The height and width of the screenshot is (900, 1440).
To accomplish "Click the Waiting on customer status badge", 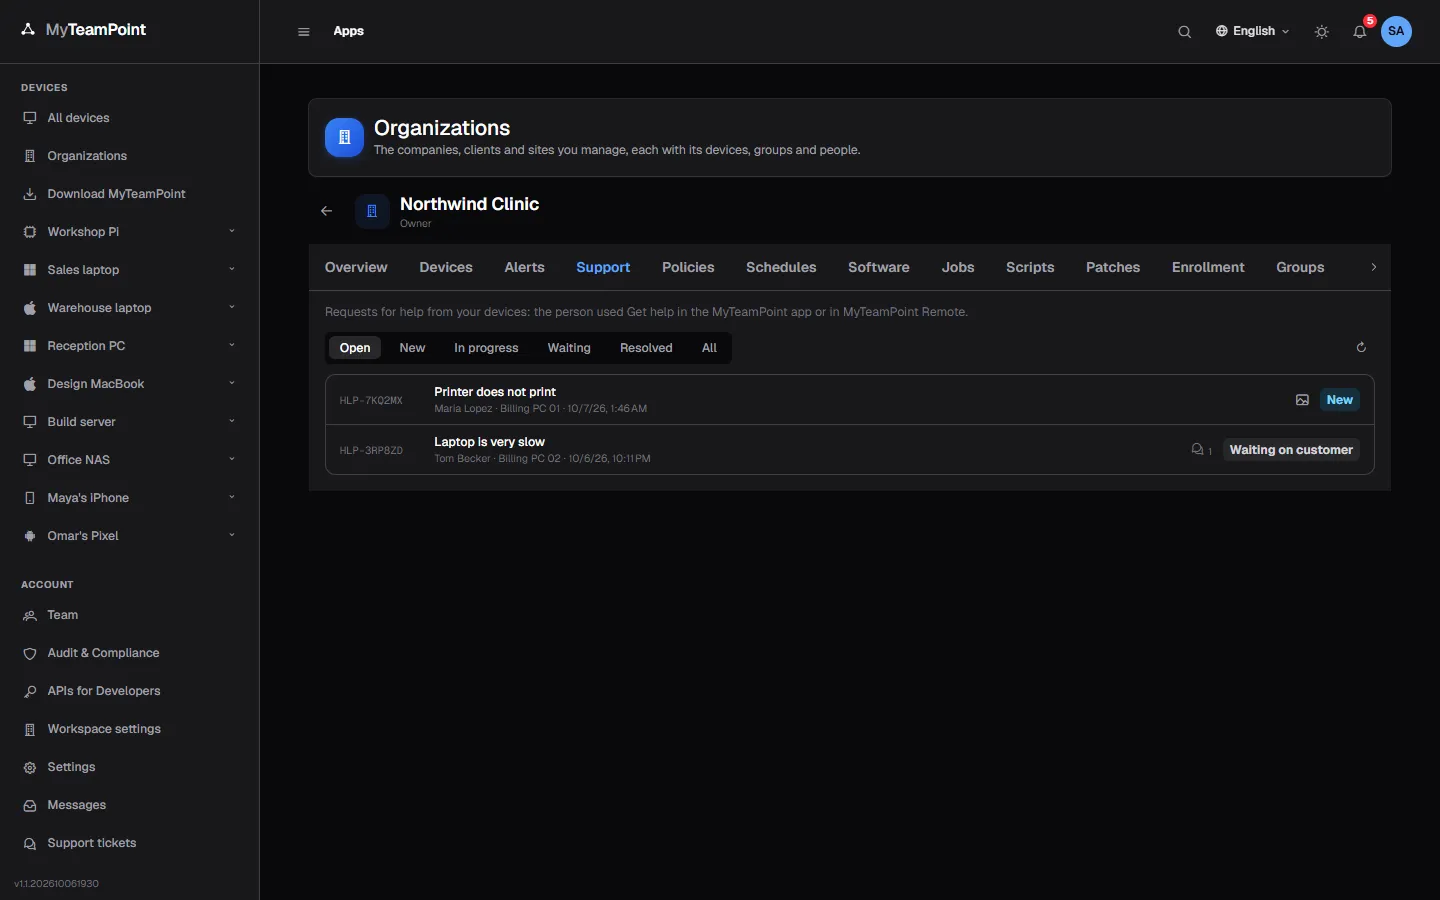I will 1291,450.
